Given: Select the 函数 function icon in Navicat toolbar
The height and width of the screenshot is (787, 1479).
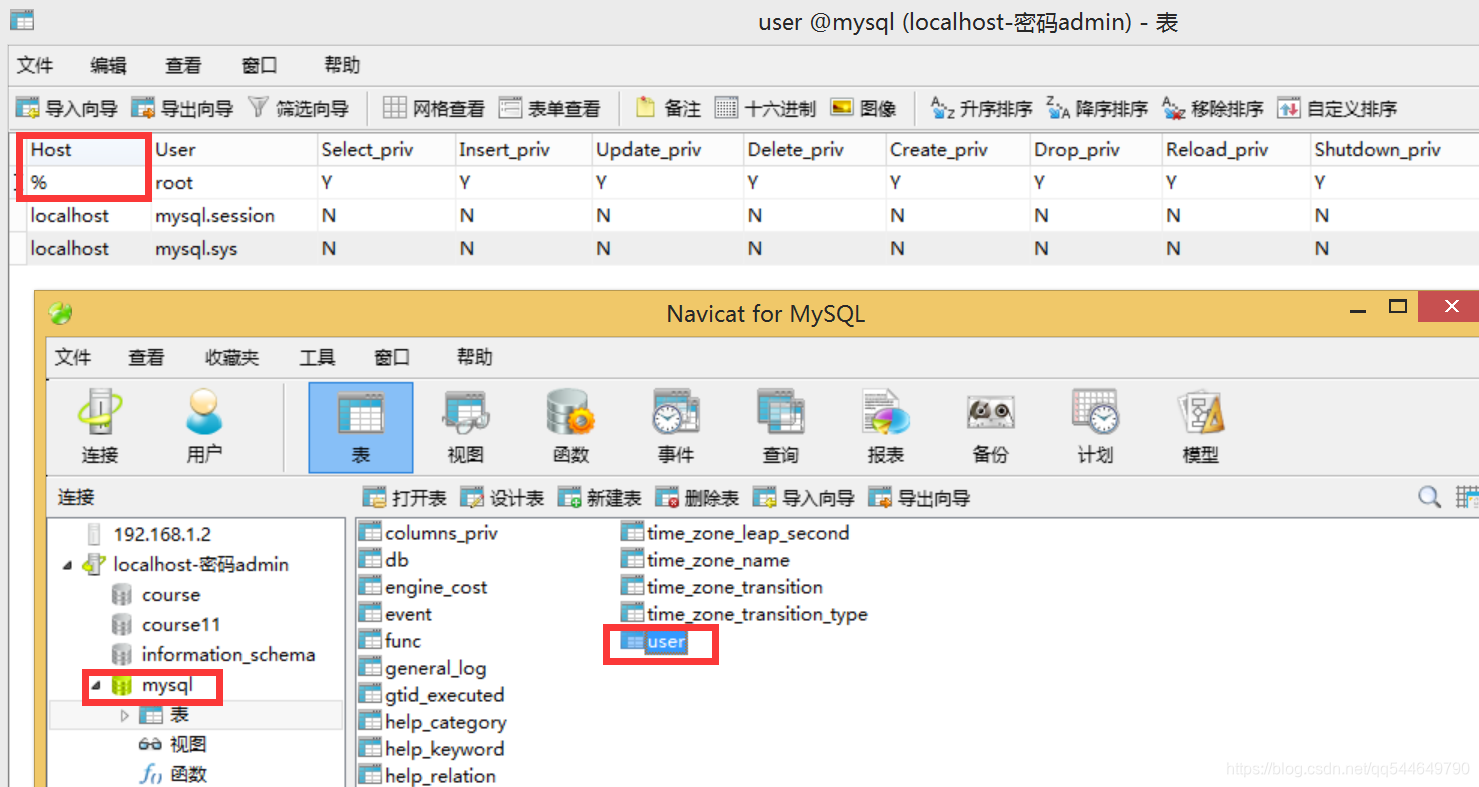Looking at the screenshot, I should tap(571, 427).
